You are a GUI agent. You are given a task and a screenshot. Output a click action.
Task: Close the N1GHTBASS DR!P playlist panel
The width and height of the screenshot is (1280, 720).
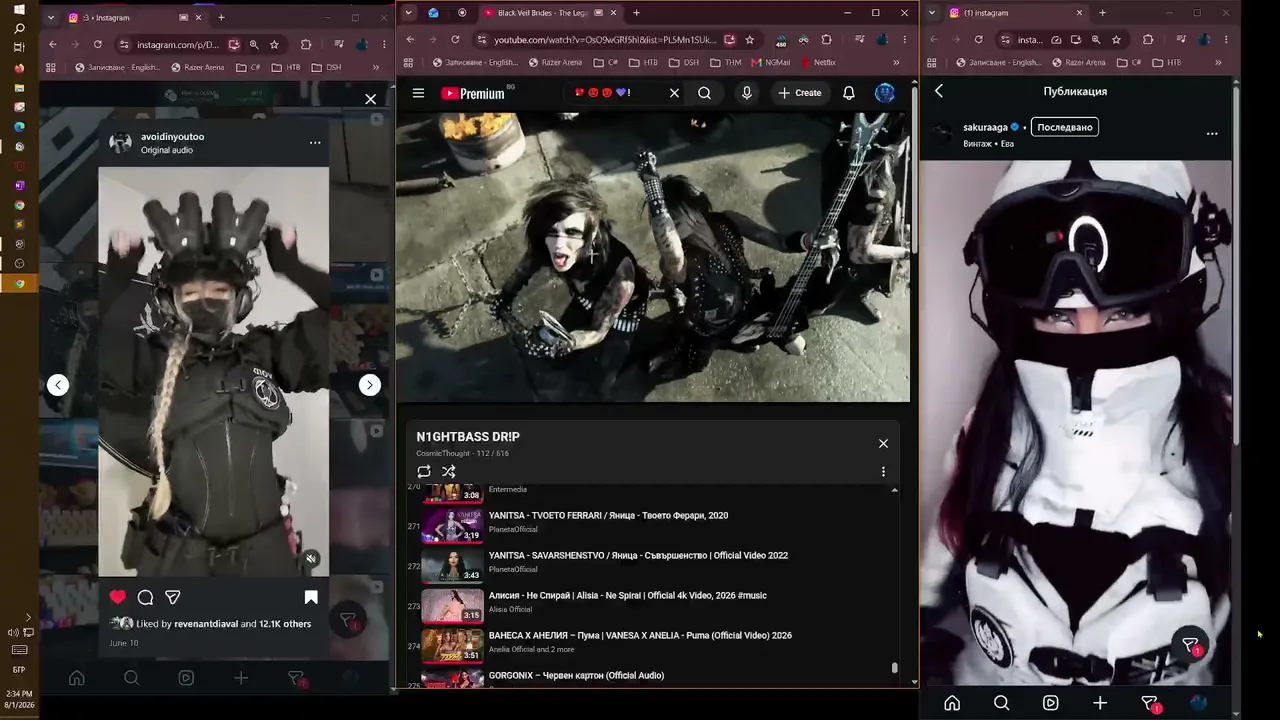point(883,443)
